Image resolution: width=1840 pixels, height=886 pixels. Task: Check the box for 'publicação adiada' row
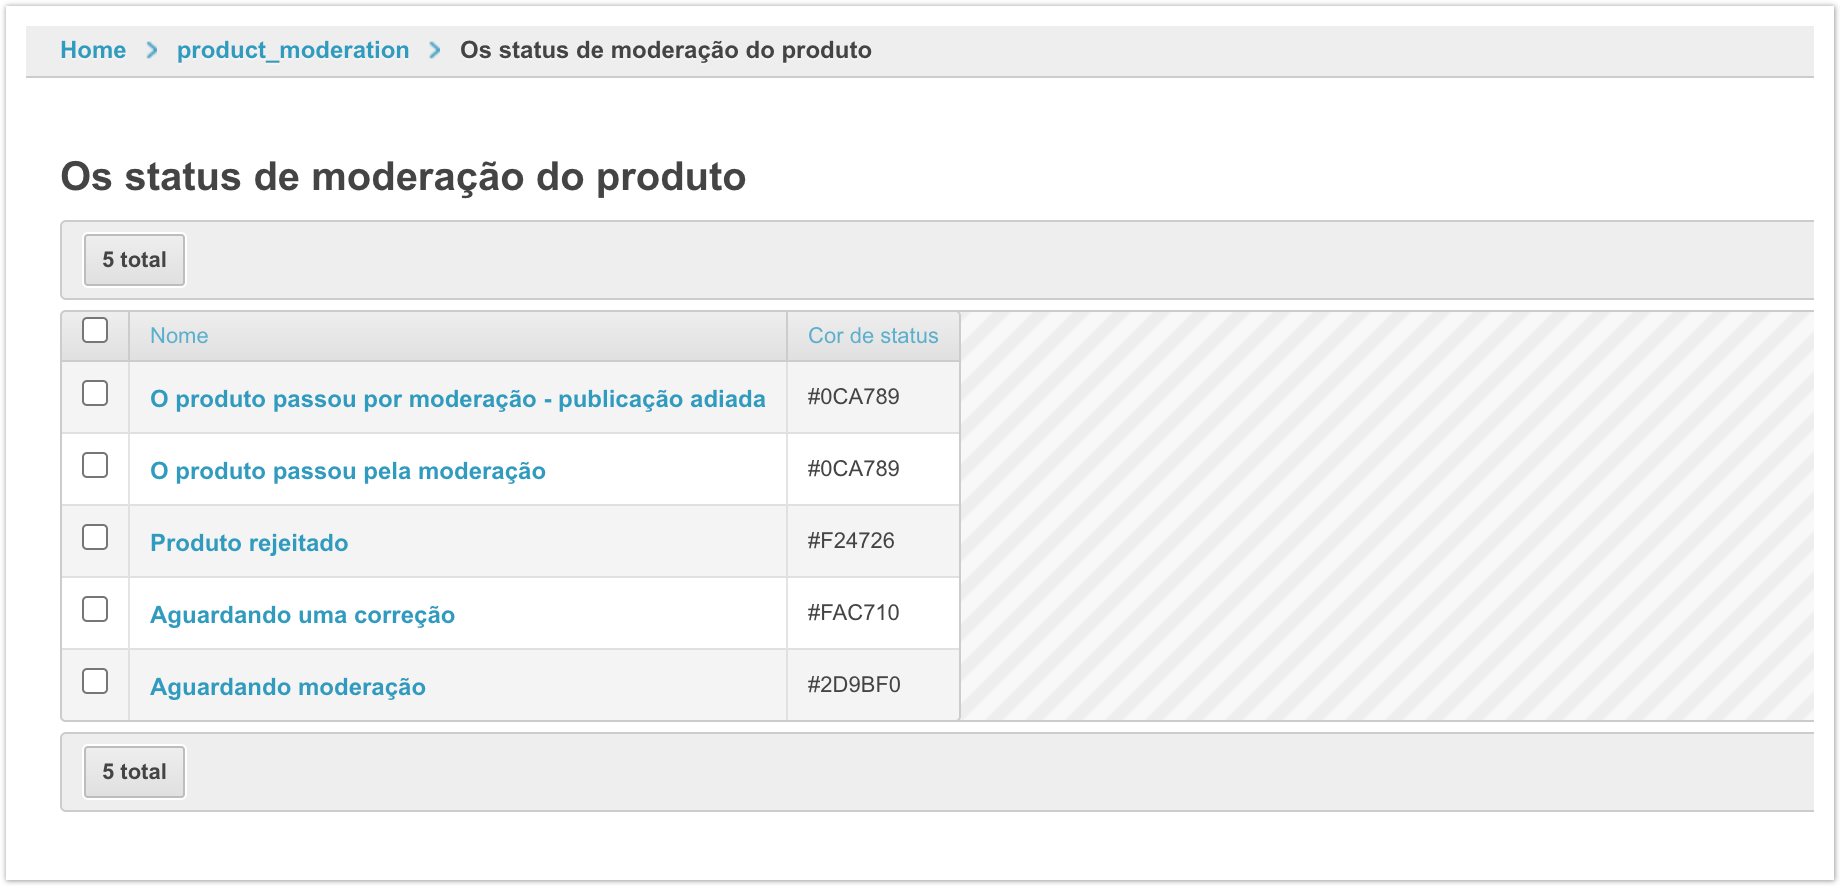[x=95, y=394]
